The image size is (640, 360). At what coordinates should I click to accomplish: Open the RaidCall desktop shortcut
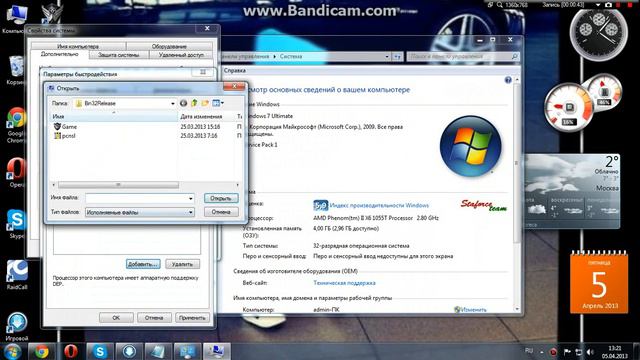point(16,275)
